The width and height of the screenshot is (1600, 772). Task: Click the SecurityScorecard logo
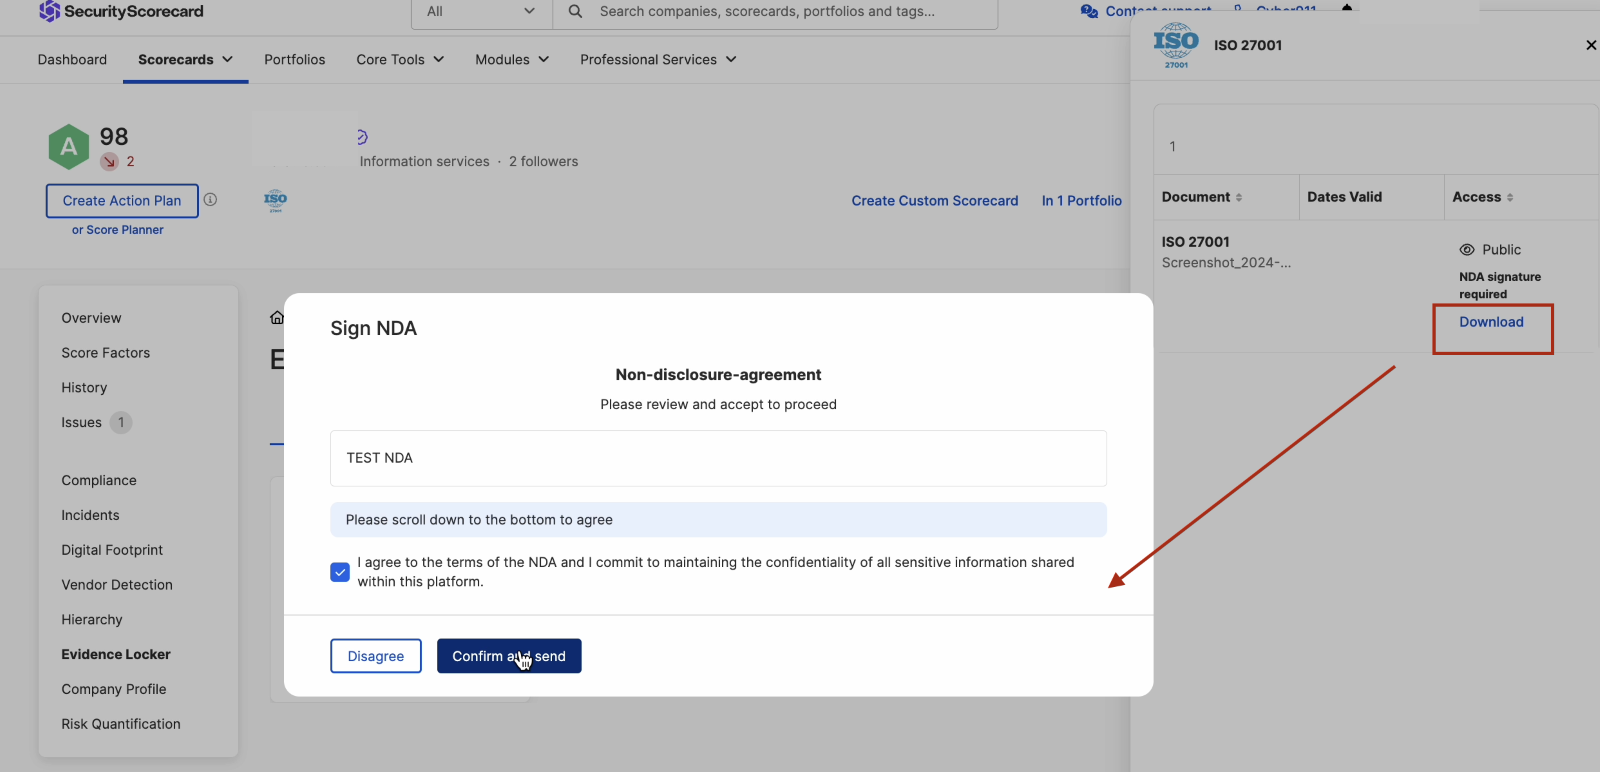[121, 12]
